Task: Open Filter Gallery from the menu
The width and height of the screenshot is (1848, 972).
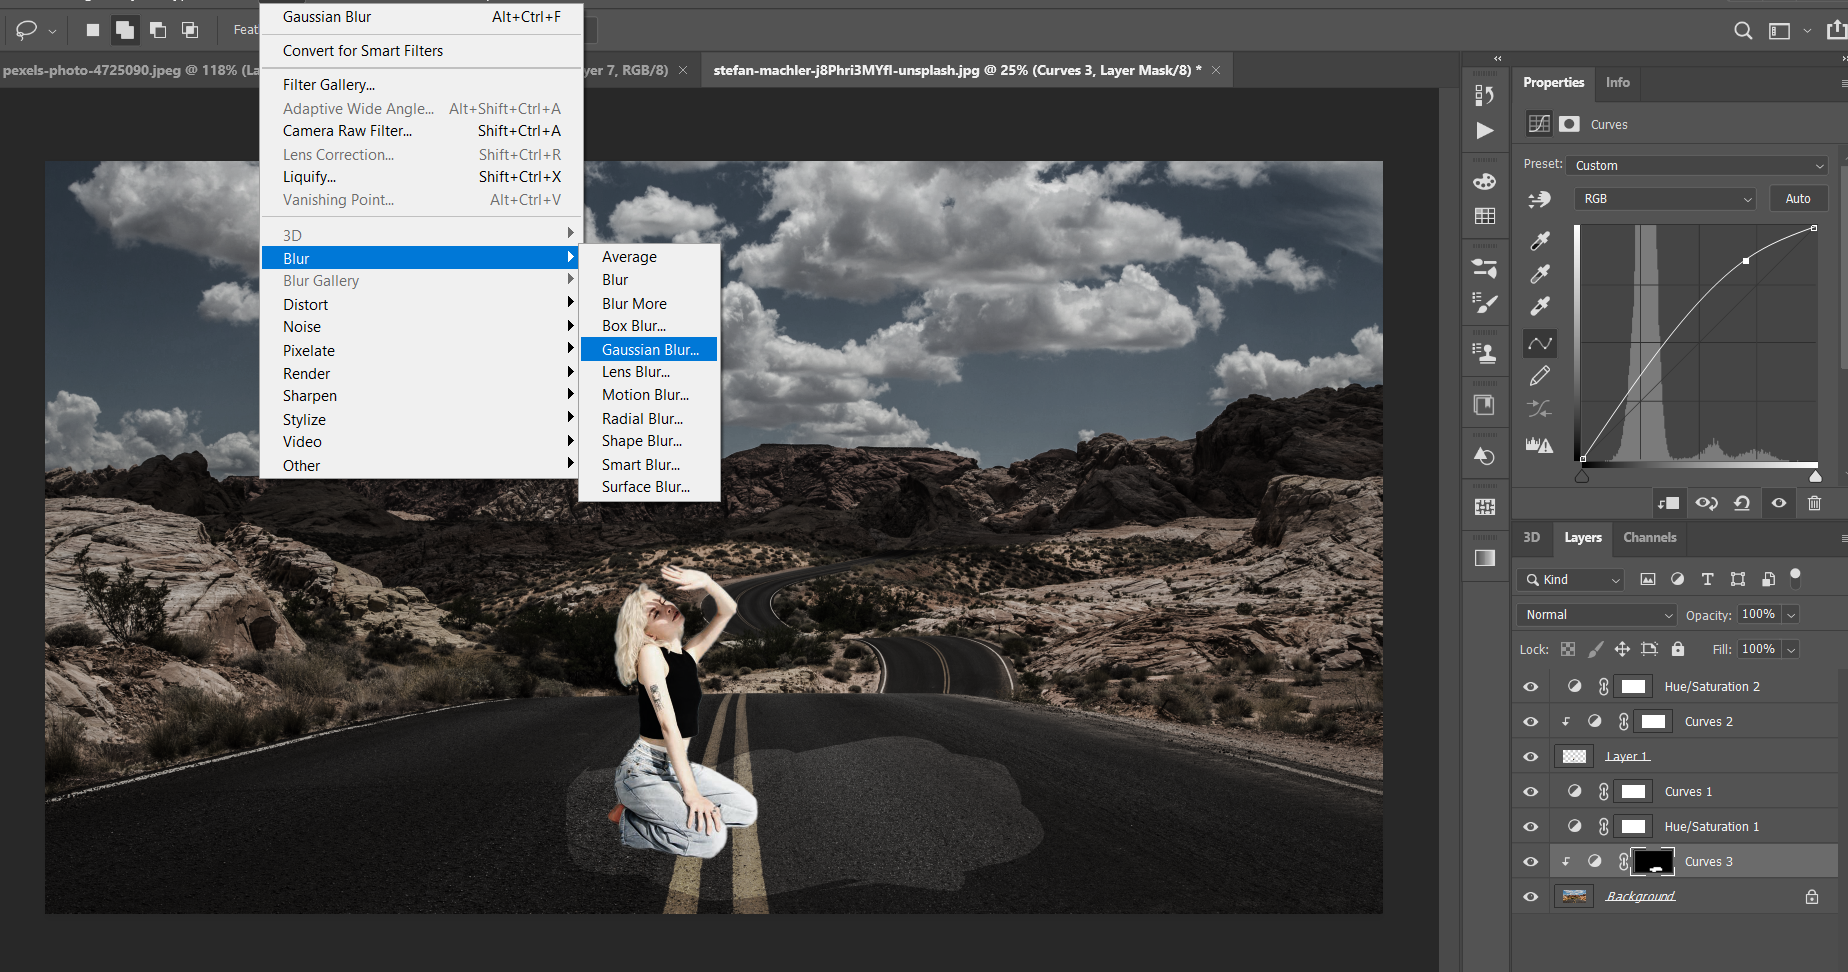Action: coord(420,85)
